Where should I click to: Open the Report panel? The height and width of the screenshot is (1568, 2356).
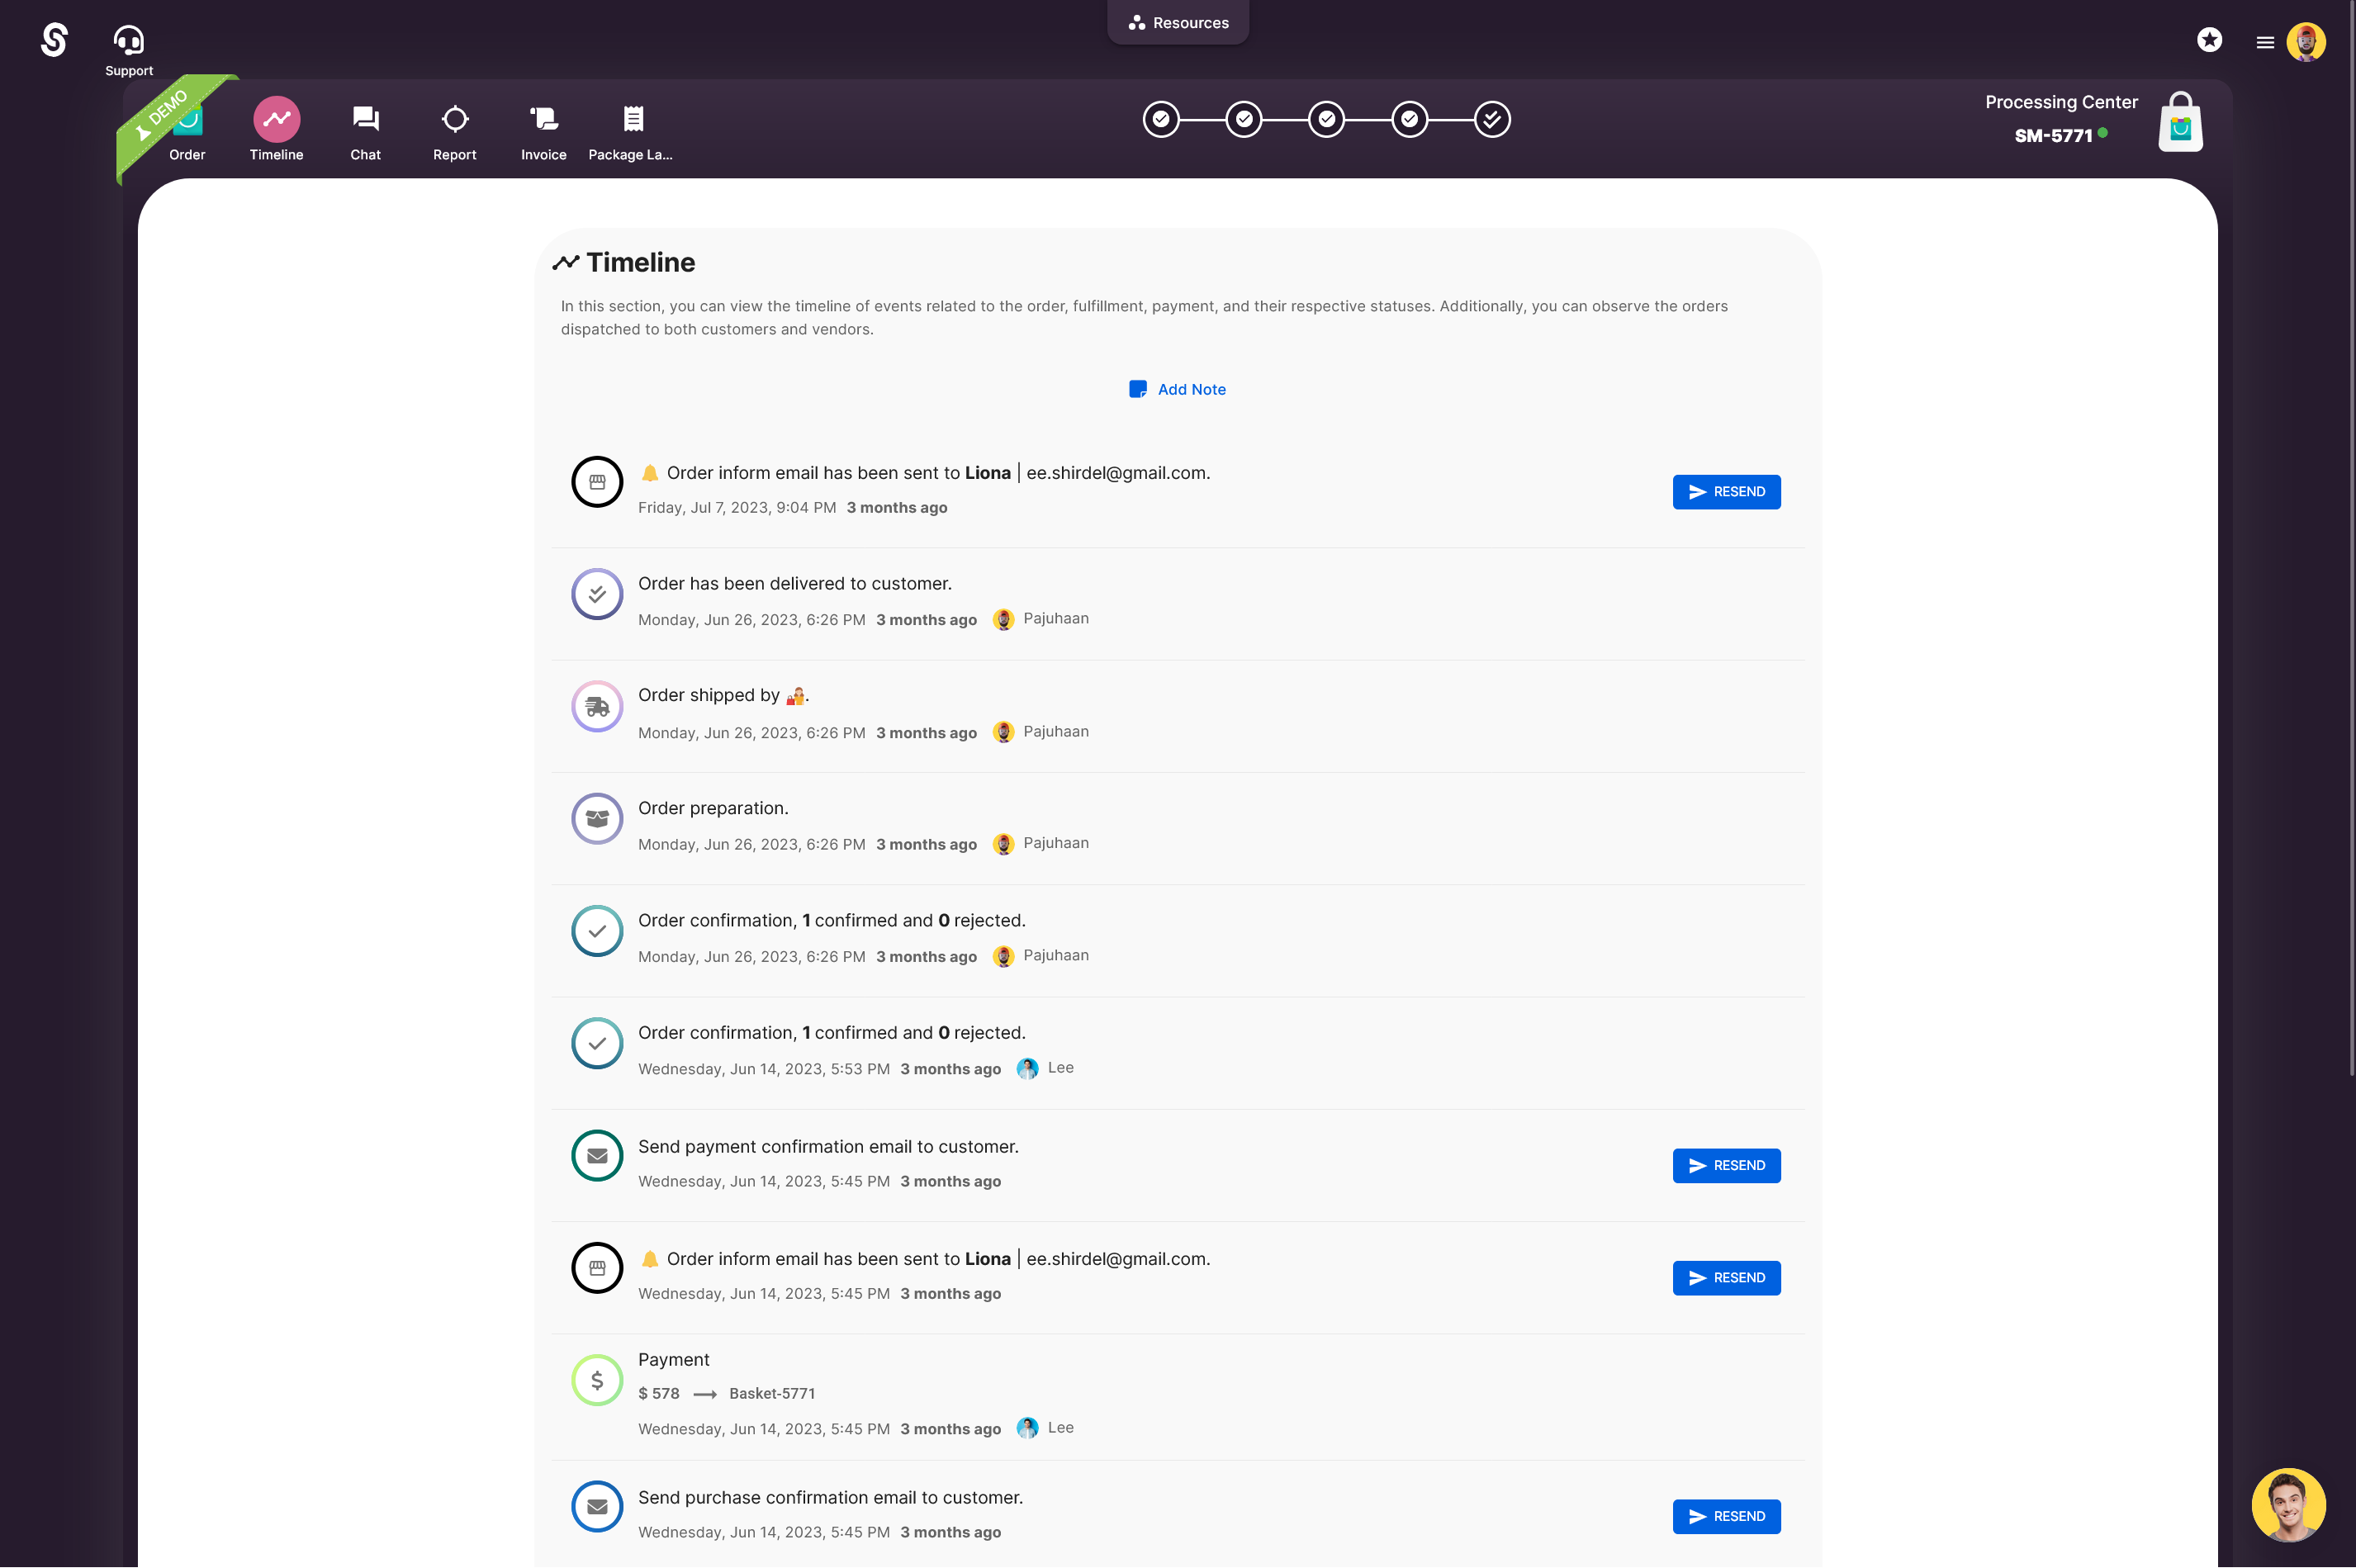(455, 130)
